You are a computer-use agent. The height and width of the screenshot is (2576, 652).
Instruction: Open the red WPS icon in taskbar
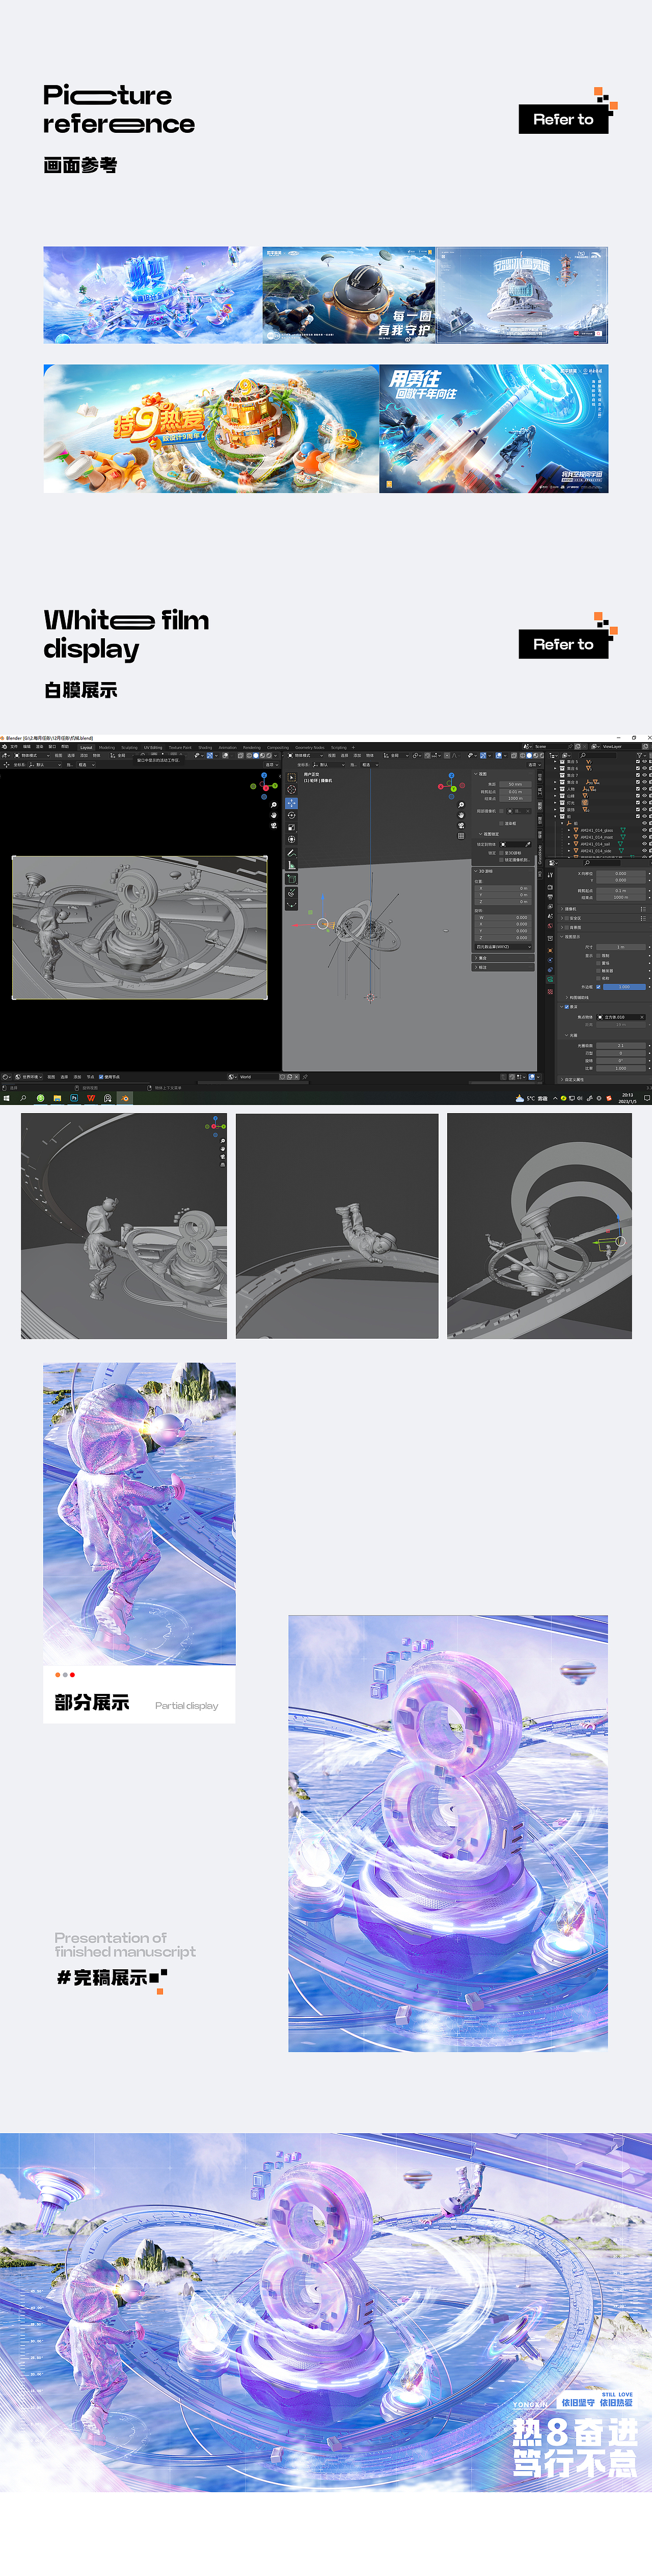[x=91, y=1098]
